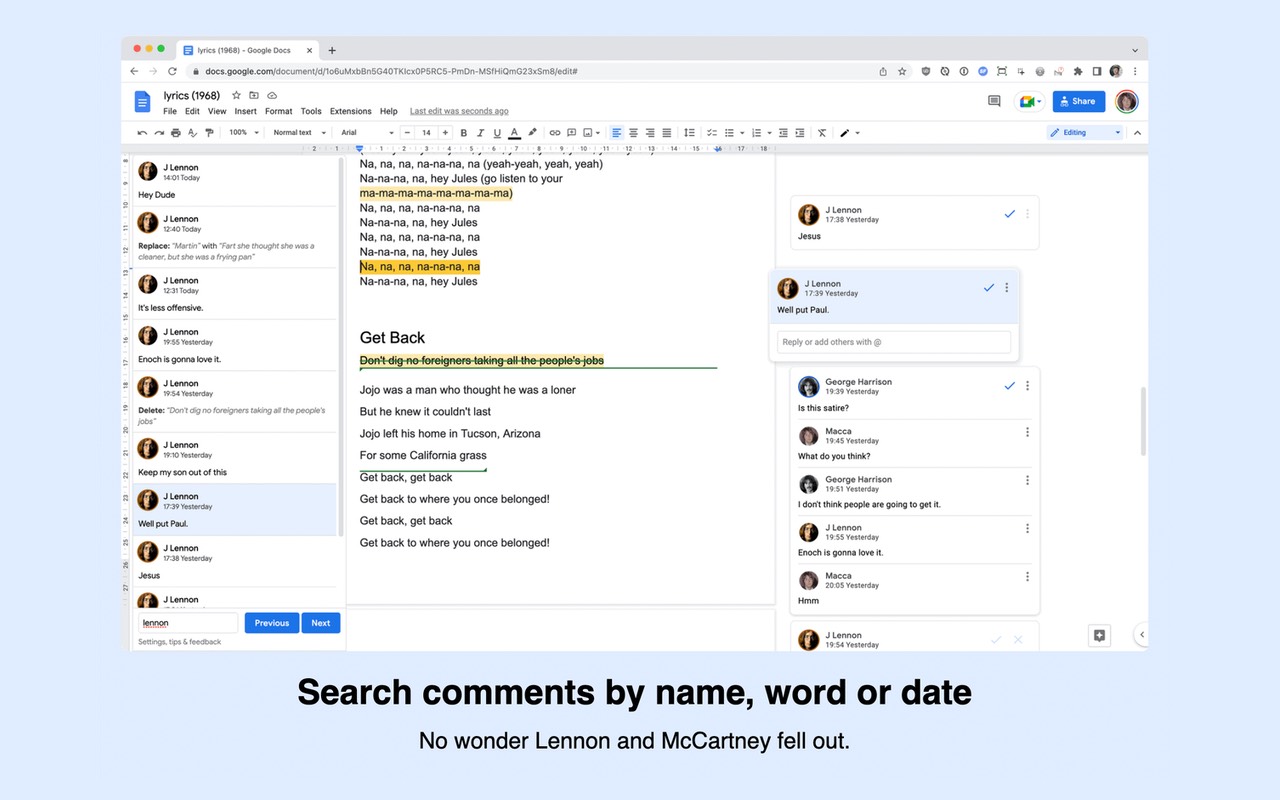The width and height of the screenshot is (1280, 800).
Task: Move the document using the folder icon
Action: (254, 95)
